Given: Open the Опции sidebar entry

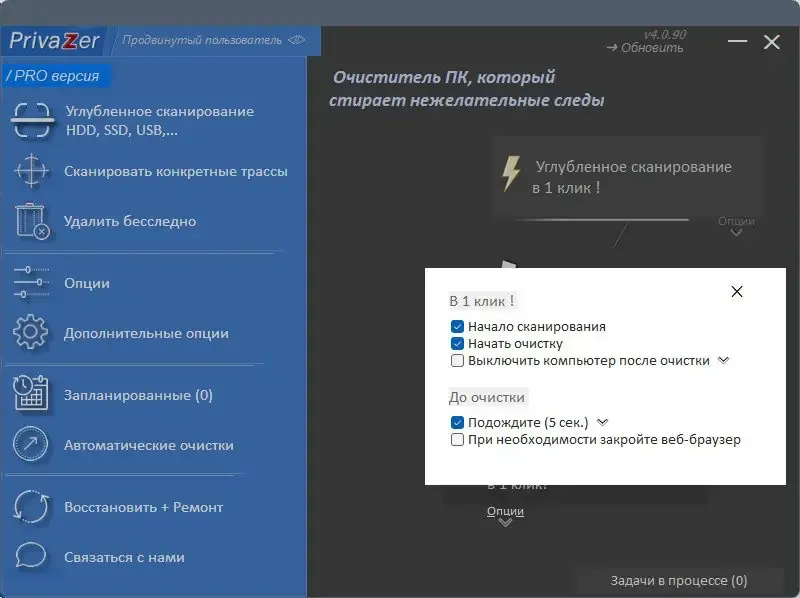Looking at the screenshot, I should pos(87,283).
